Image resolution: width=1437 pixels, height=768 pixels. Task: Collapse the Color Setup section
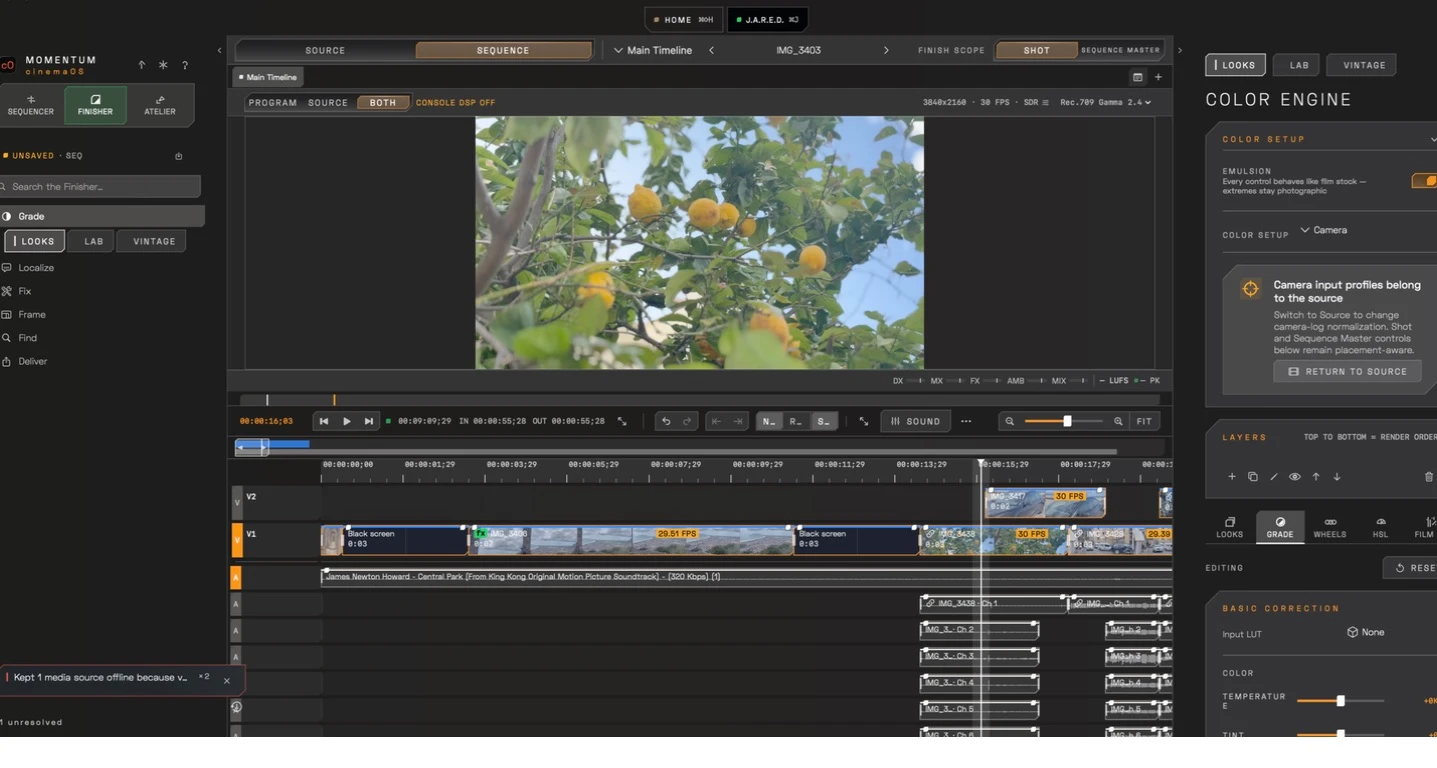pos(1433,140)
